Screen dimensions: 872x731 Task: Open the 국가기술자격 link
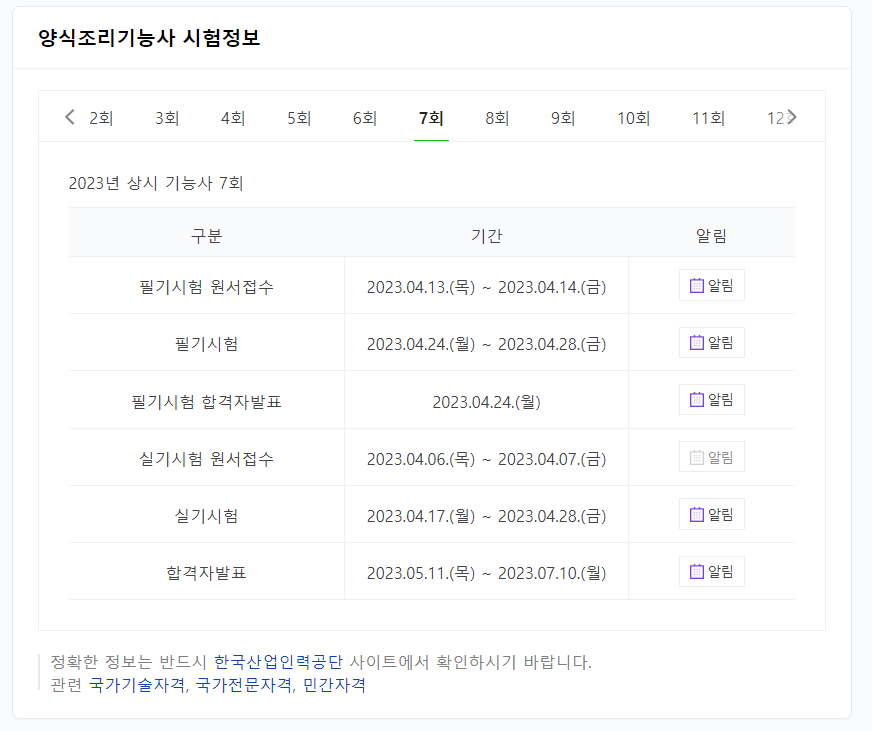(x=137, y=685)
